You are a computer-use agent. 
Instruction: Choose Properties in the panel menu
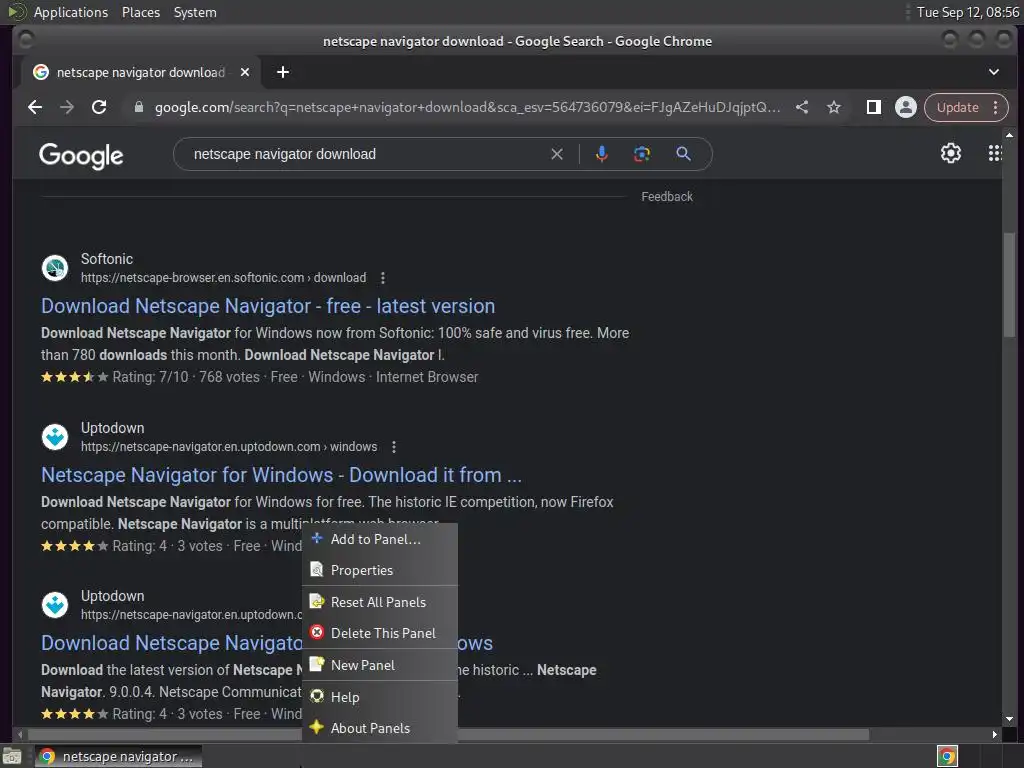tap(380, 570)
